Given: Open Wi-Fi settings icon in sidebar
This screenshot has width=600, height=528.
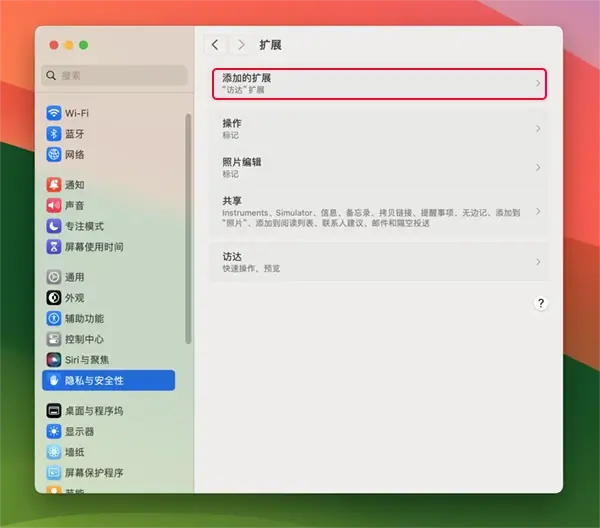Looking at the screenshot, I should coord(54,113).
